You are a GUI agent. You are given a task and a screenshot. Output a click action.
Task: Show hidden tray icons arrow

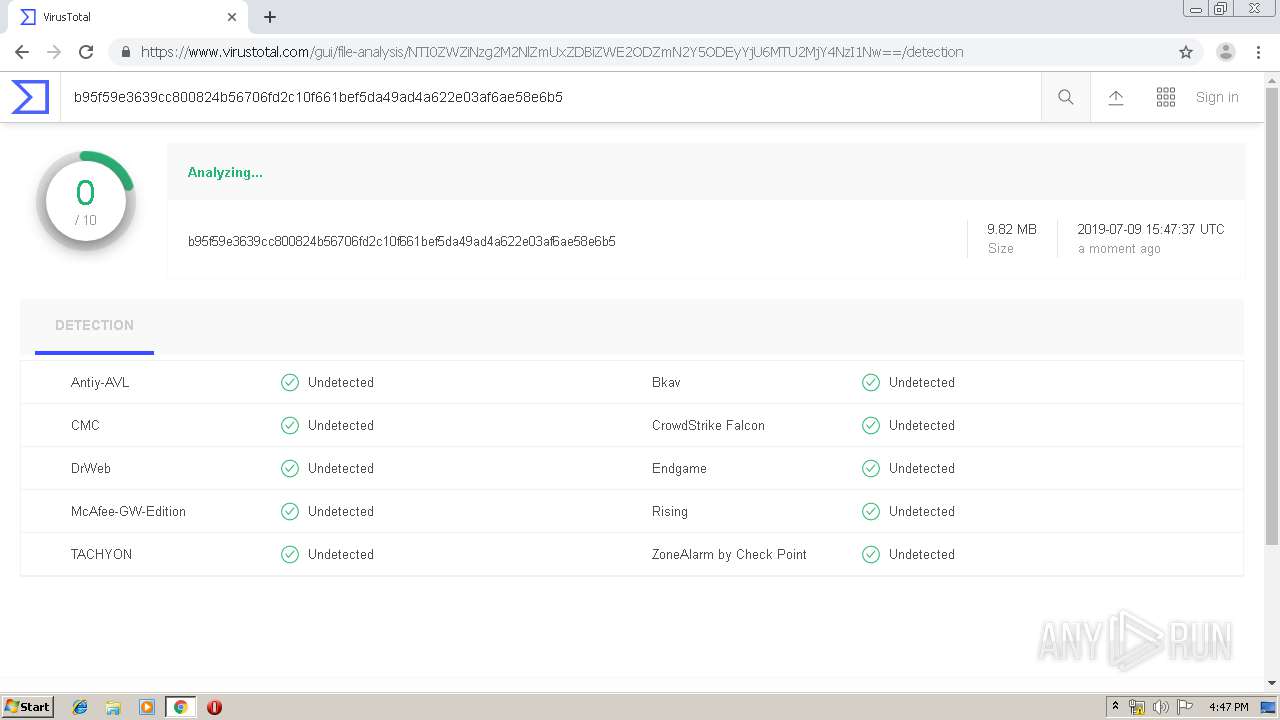pyautogui.click(x=1115, y=707)
